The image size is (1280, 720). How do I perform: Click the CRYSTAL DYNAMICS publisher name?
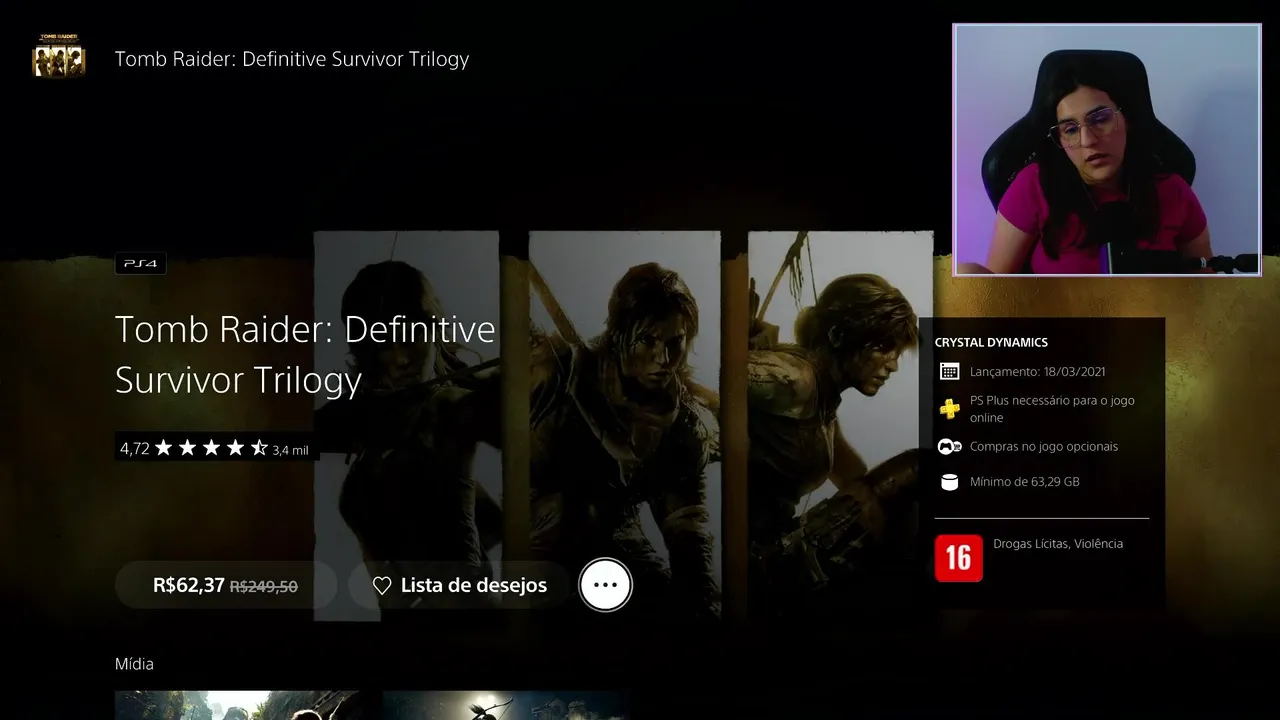[991, 342]
